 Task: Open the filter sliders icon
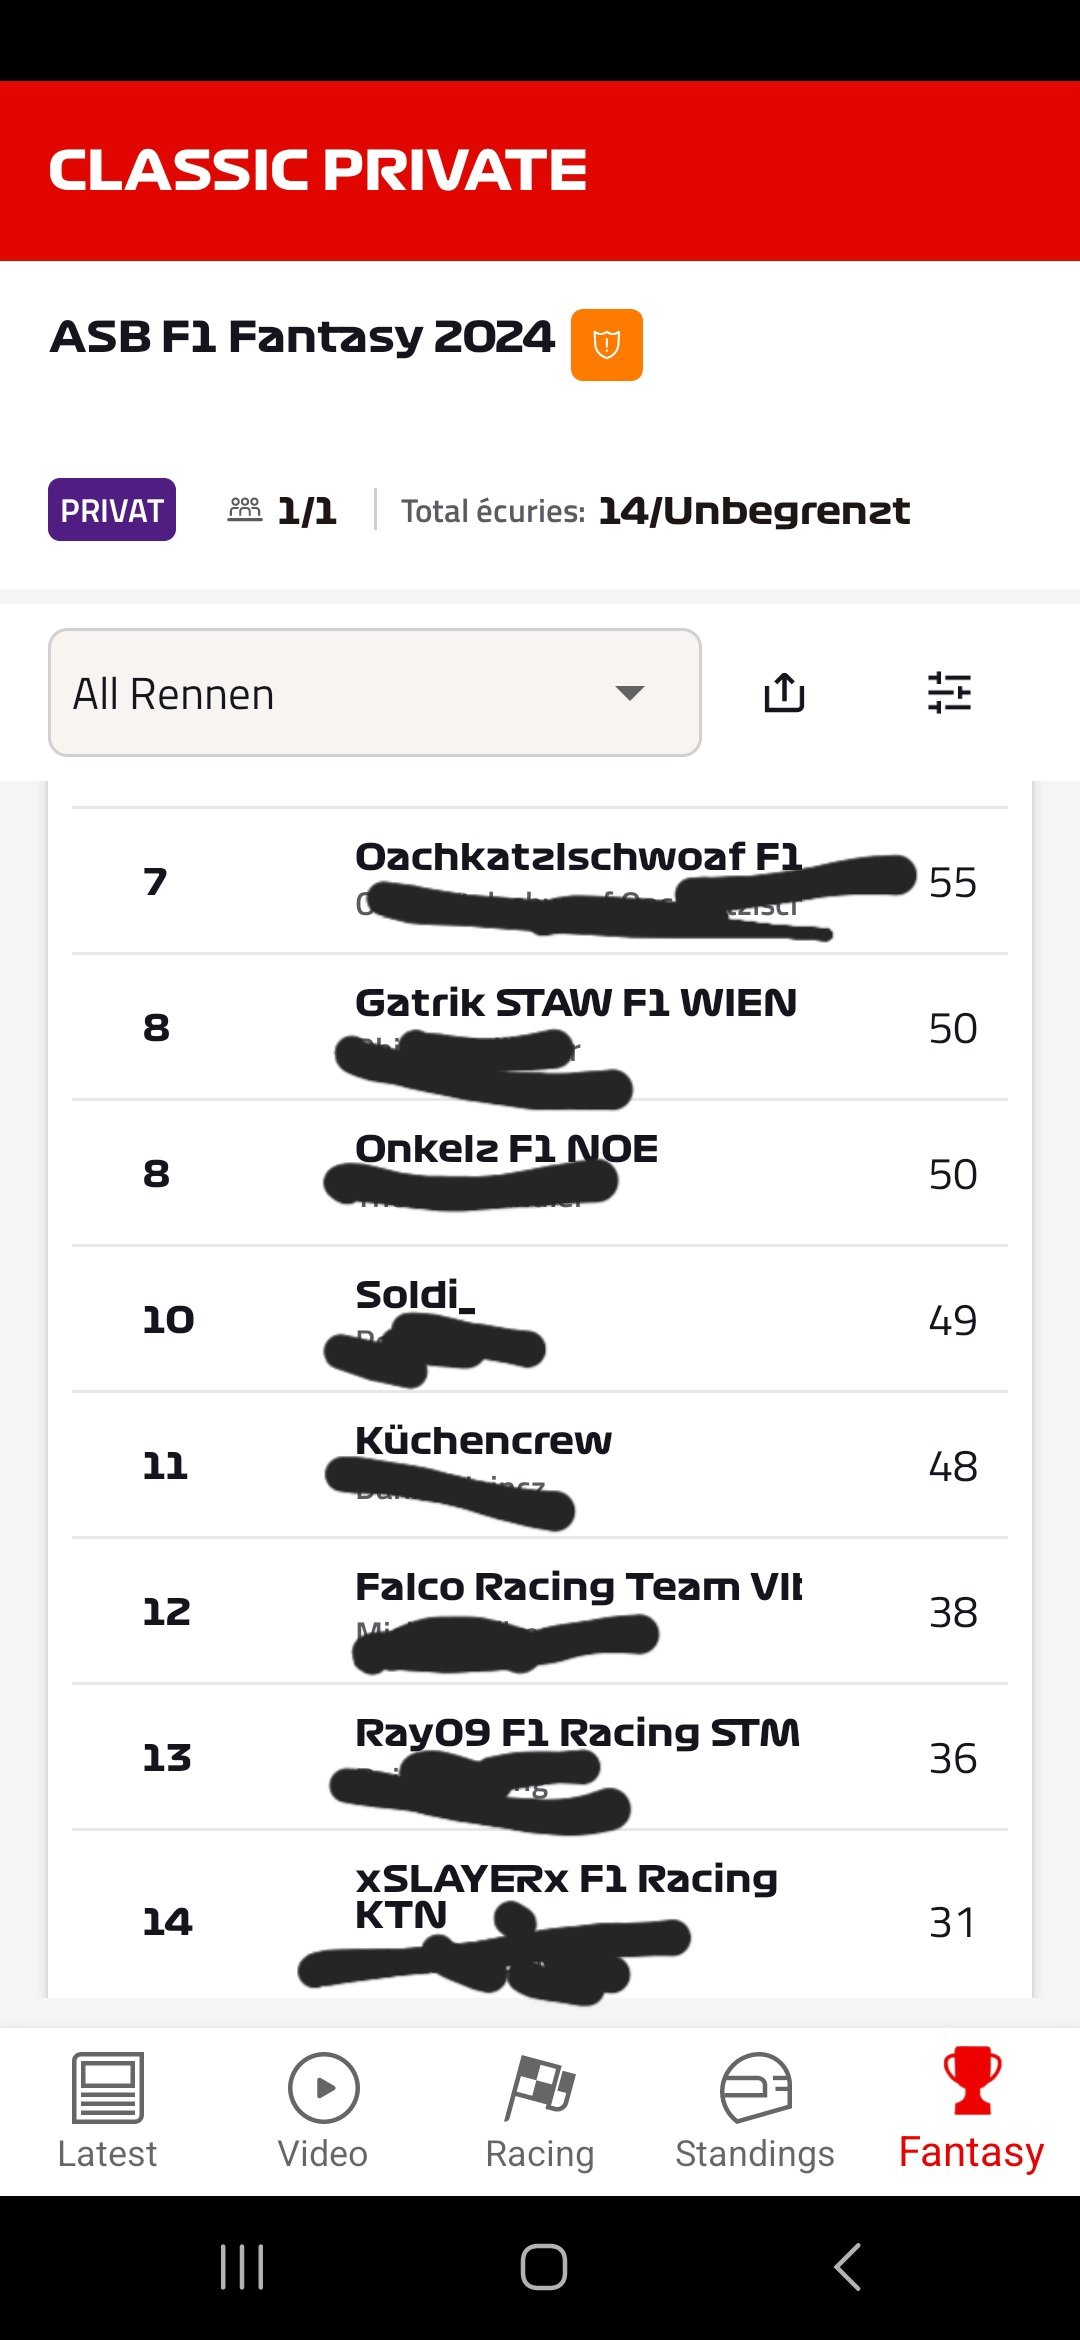(949, 692)
